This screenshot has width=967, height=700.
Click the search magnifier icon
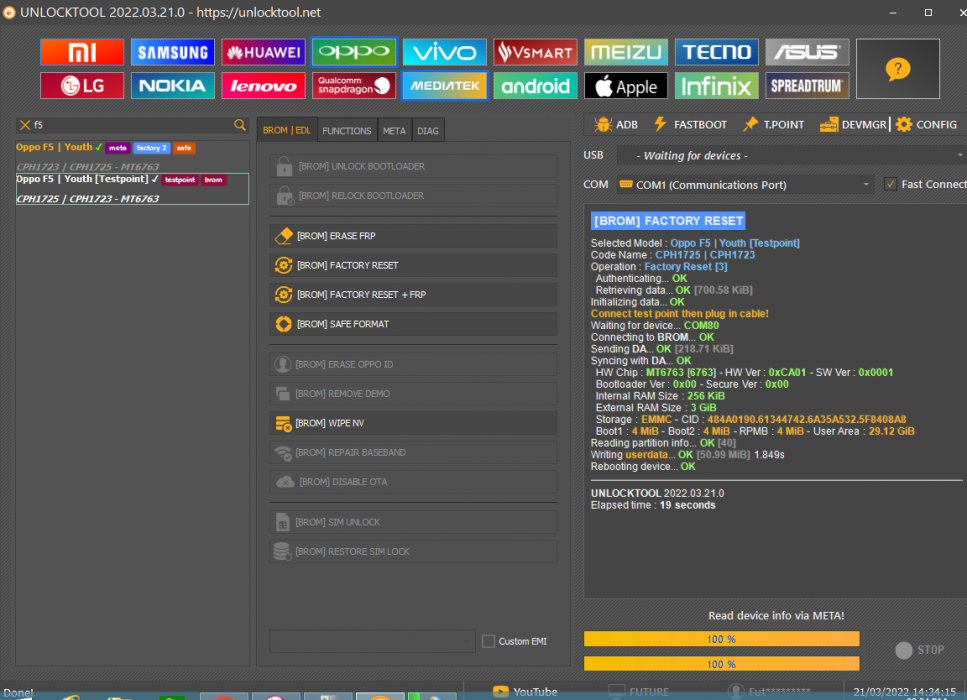click(240, 125)
